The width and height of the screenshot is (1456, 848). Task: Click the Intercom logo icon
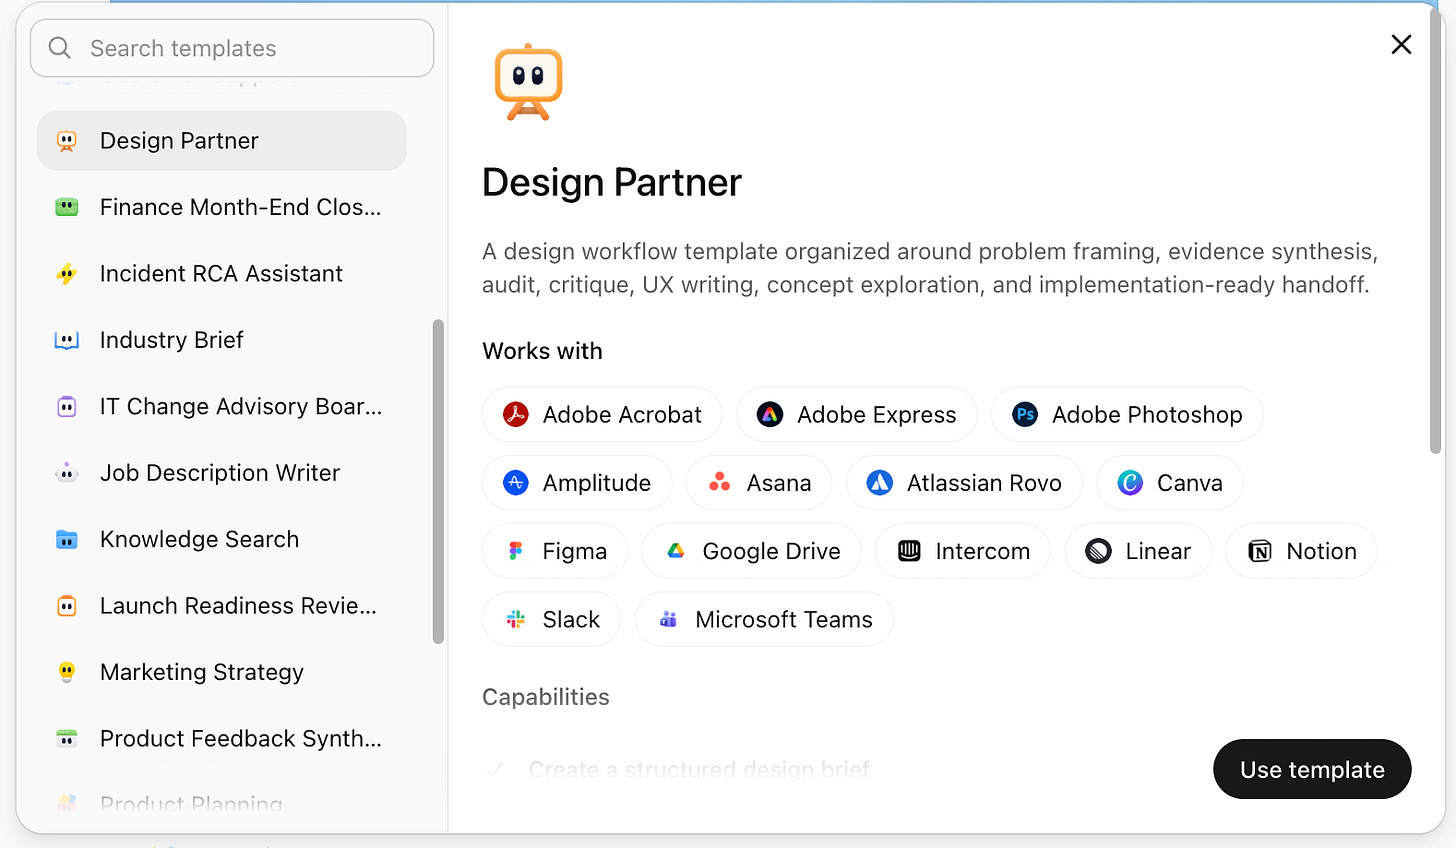tap(909, 551)
